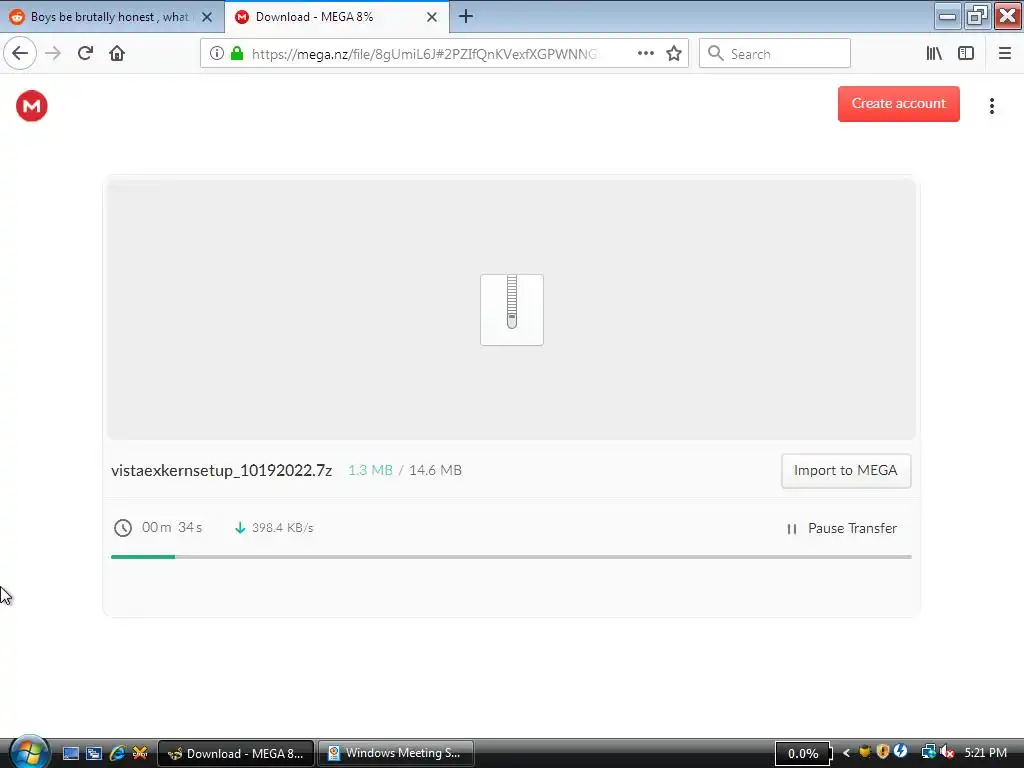1024x768 pixels.
Task: Click the search magnifier icon
Action: click(x=716, y=54)
